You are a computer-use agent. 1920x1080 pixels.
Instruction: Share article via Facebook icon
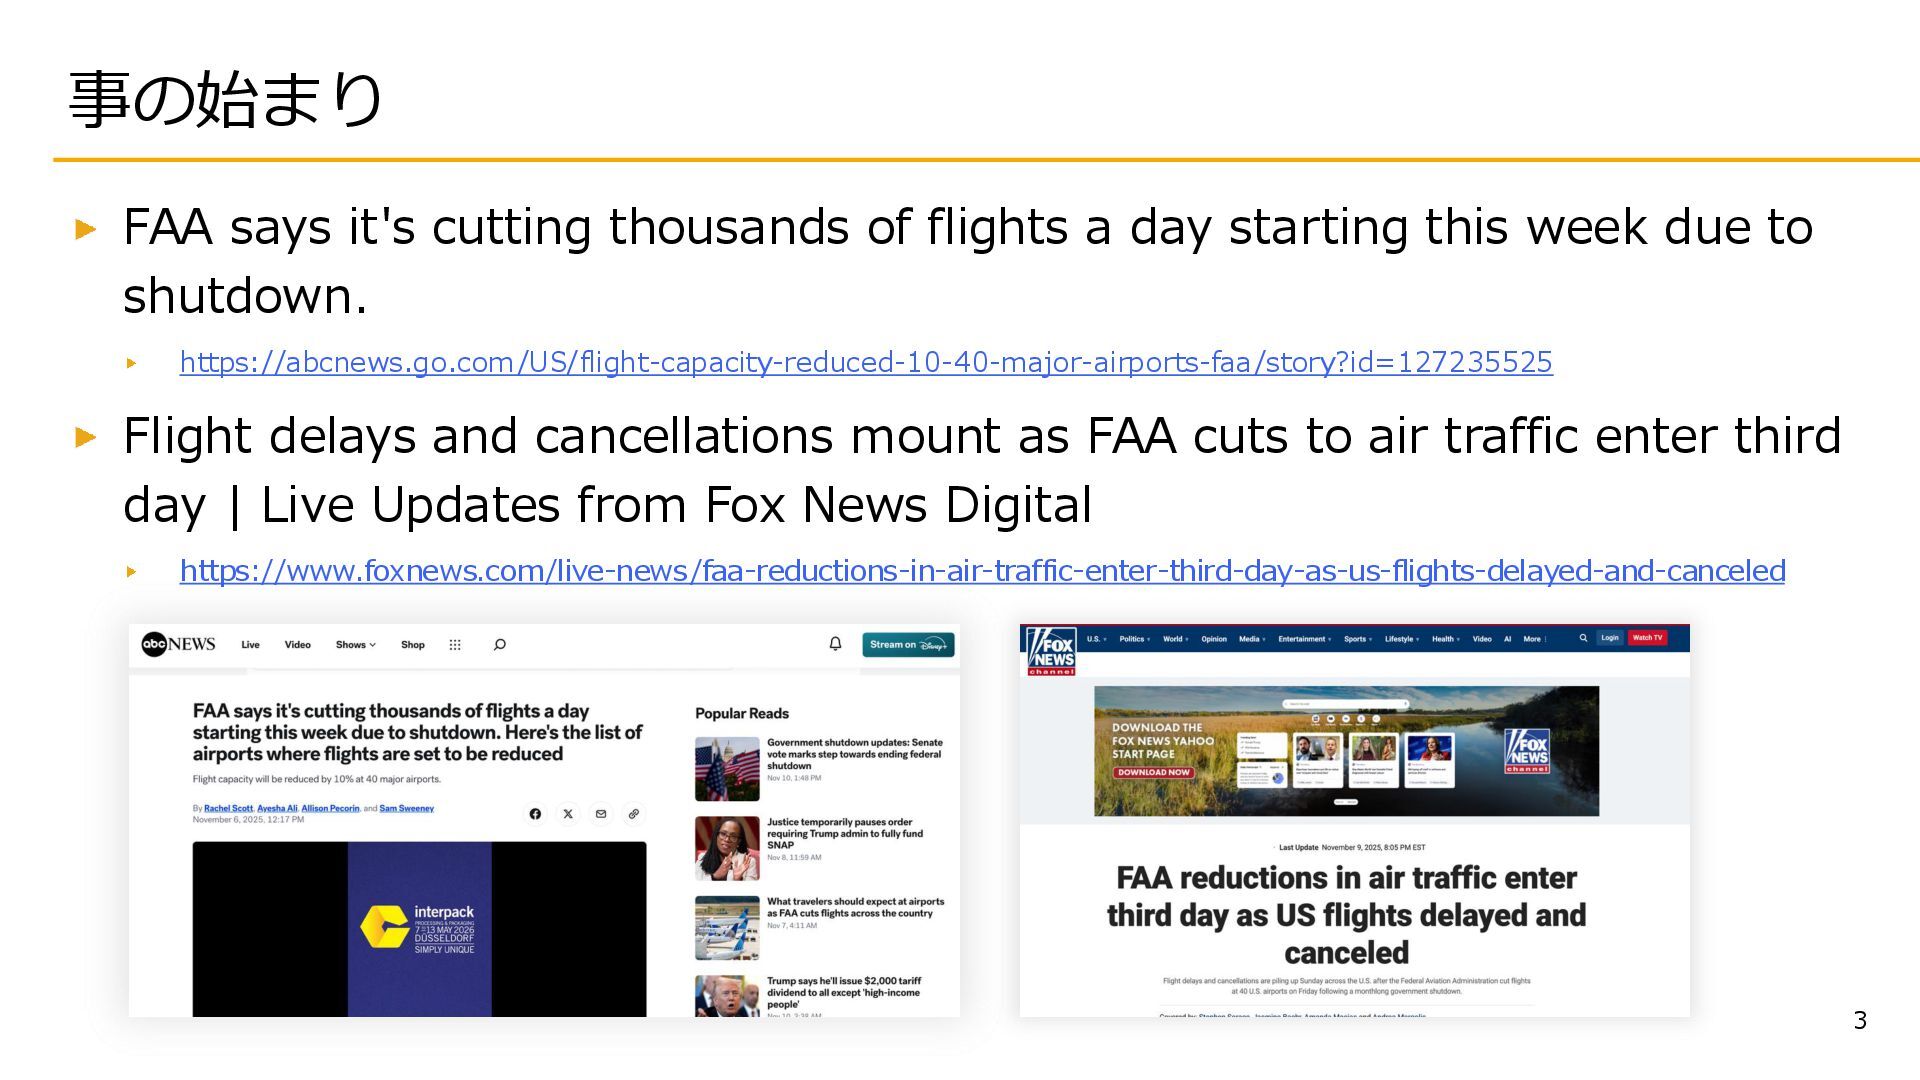[x=535, y=814]
